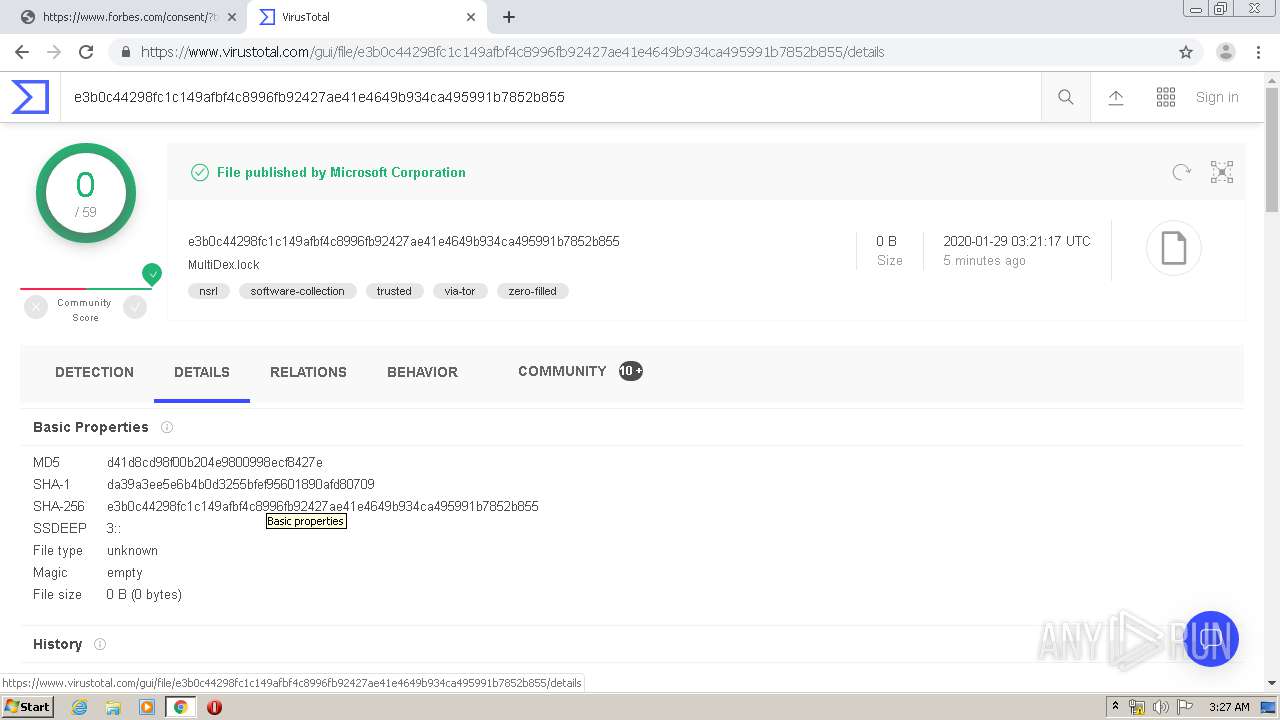This screenshot has width=1280, height=720.
Task: Click the file type document icon
Action: (x=1173, y=248)
